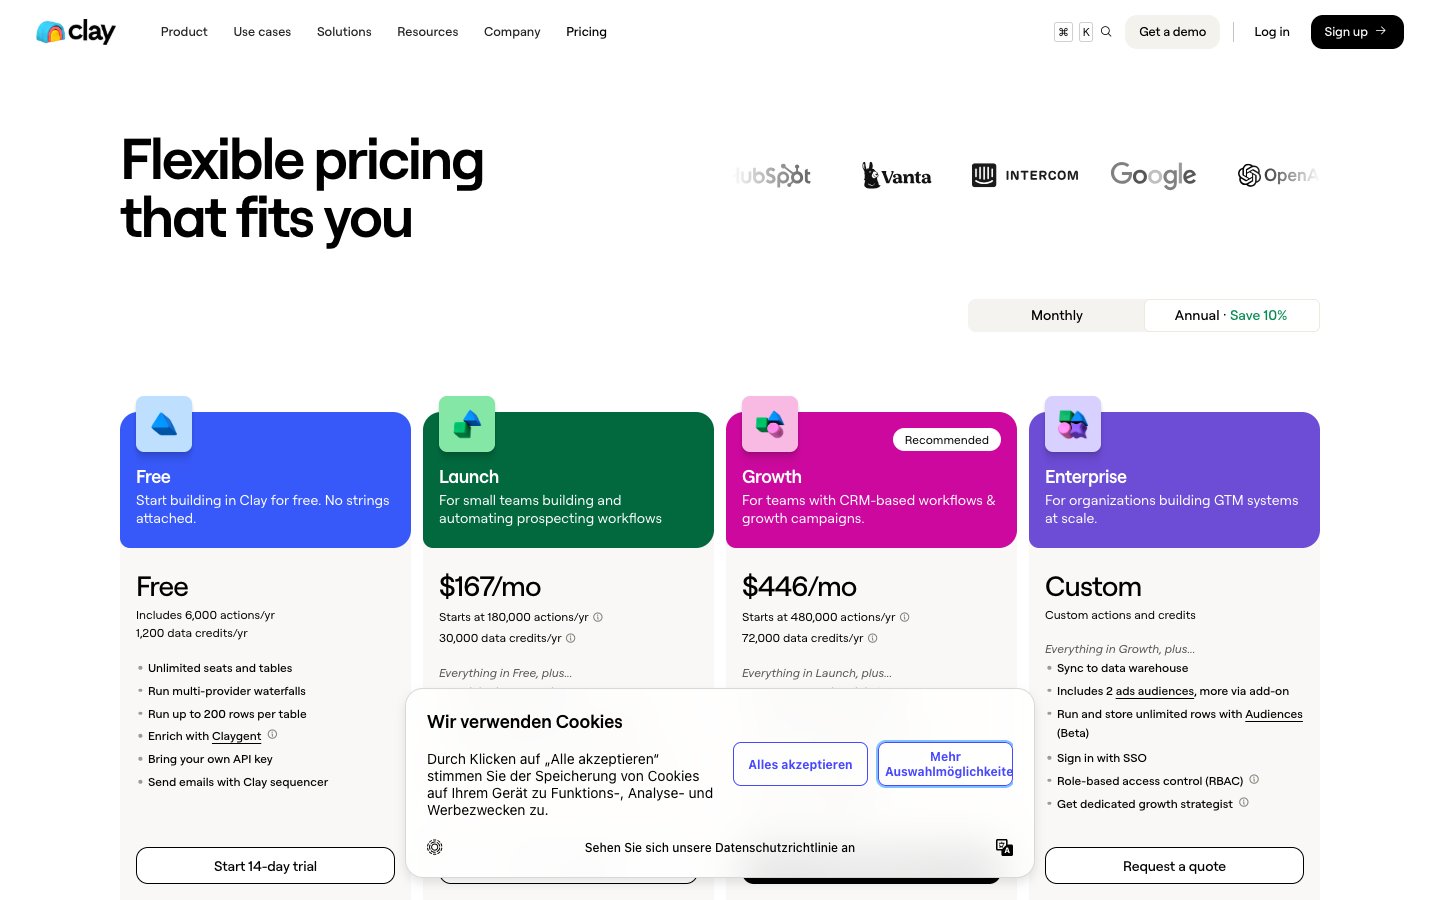
Task: Click the Intercom logo
Action: (1024, 175)
